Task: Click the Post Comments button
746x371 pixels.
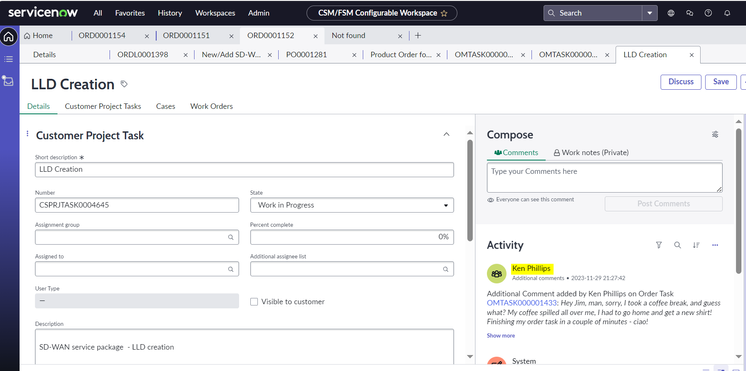Action: [x=663, y=204]
